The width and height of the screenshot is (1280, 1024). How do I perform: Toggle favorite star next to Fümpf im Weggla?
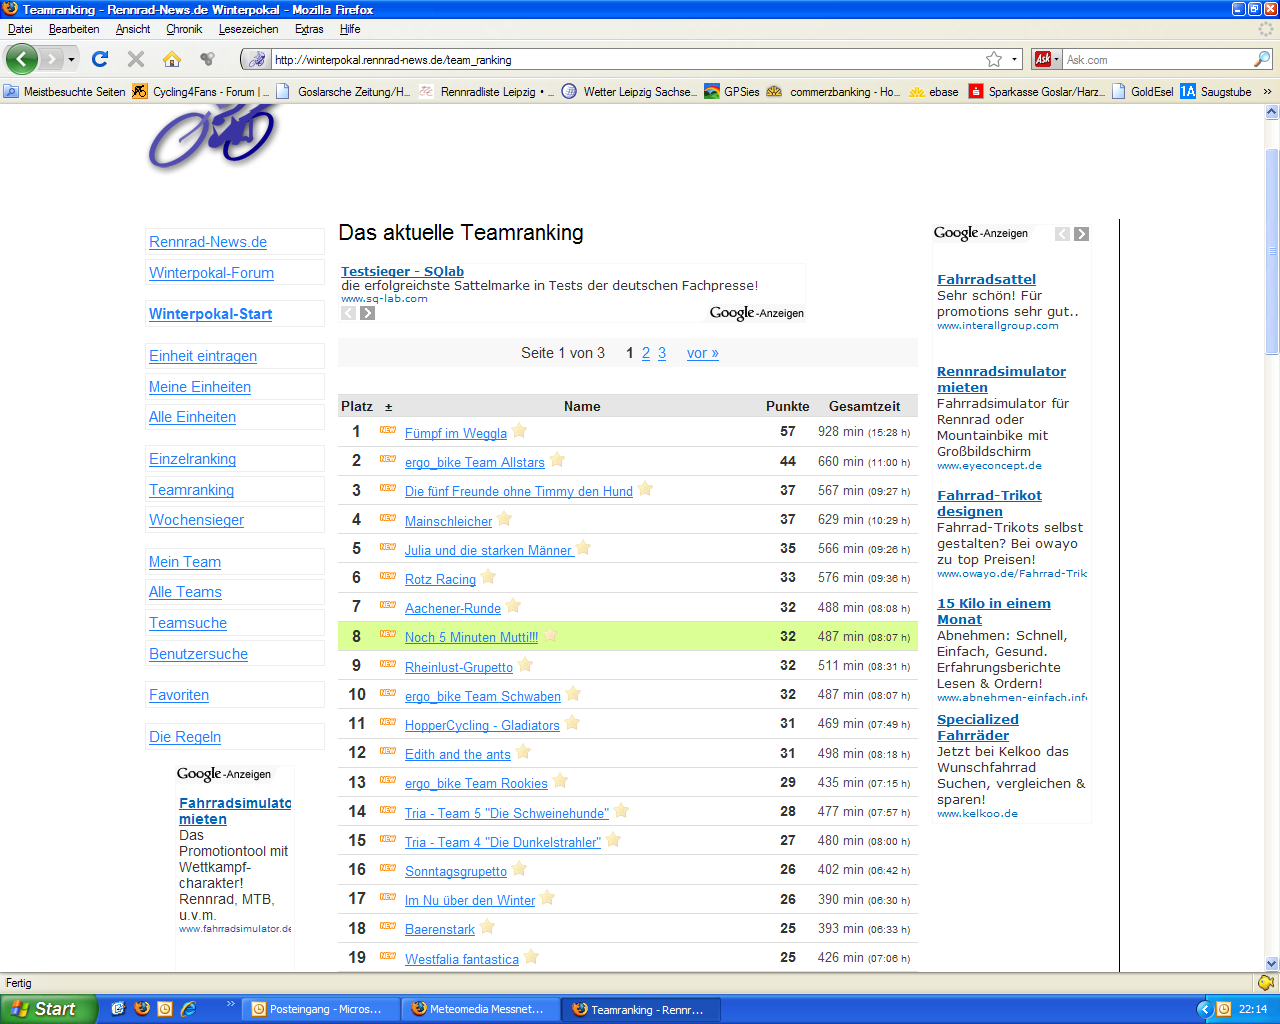coord(520,432)
